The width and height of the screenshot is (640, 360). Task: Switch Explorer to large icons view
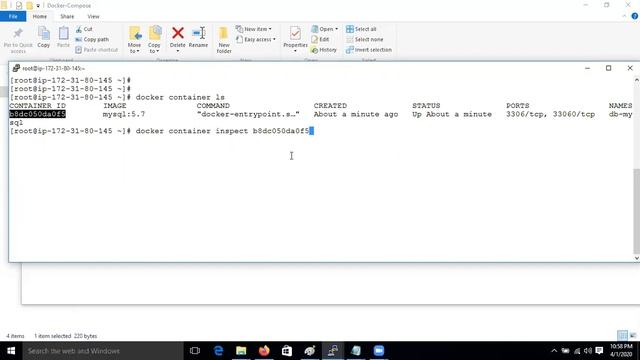tap(633, 336)
